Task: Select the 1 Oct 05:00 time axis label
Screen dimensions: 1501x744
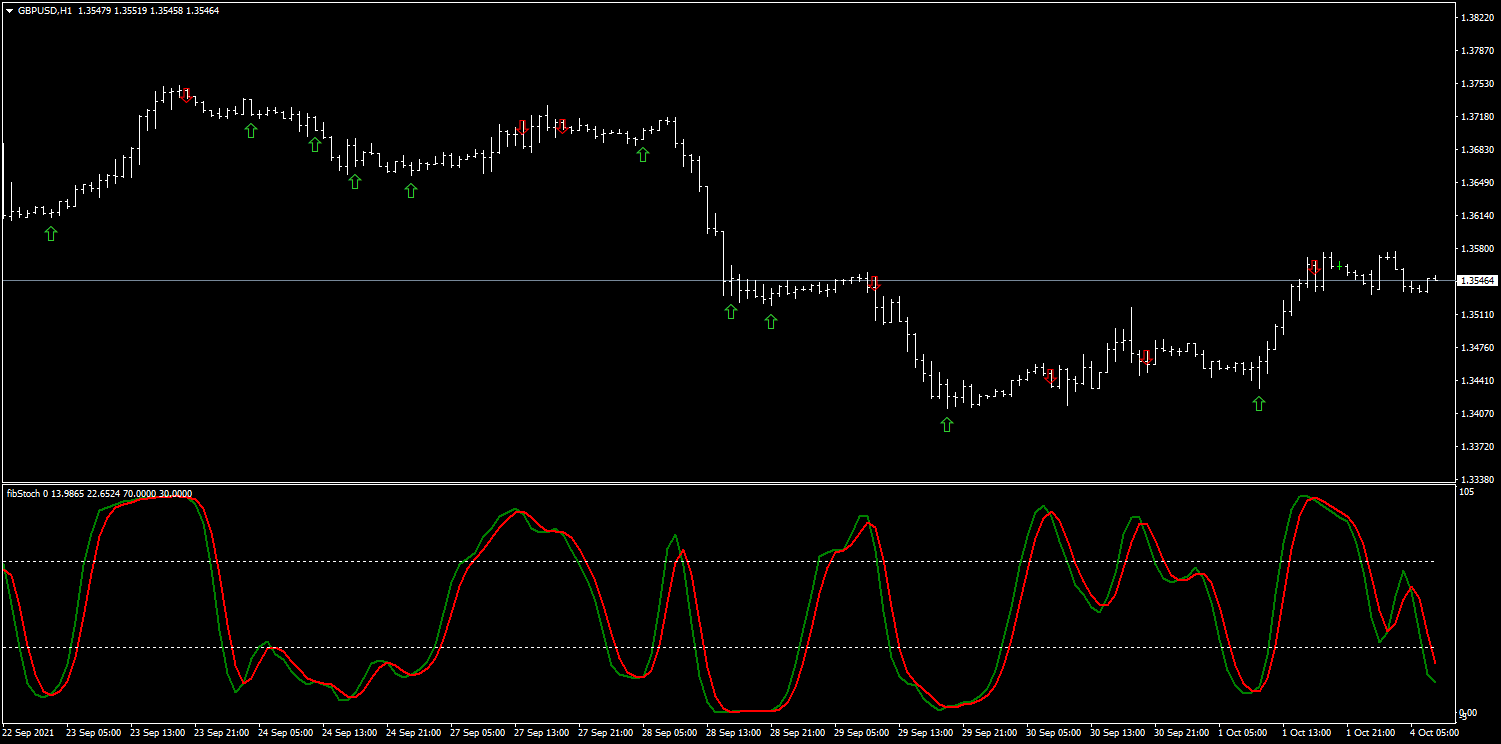Action: point(1245,733)
